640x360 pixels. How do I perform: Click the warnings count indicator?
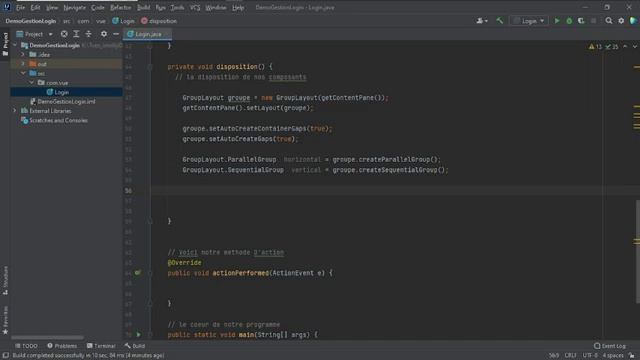(595, 47)
